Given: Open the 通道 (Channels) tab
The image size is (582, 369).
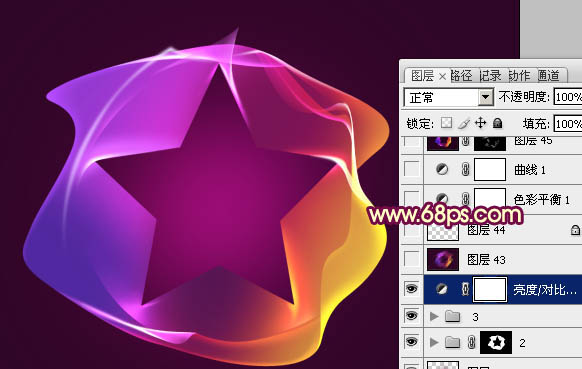Looking at the screenshot, I should (548, 76).
